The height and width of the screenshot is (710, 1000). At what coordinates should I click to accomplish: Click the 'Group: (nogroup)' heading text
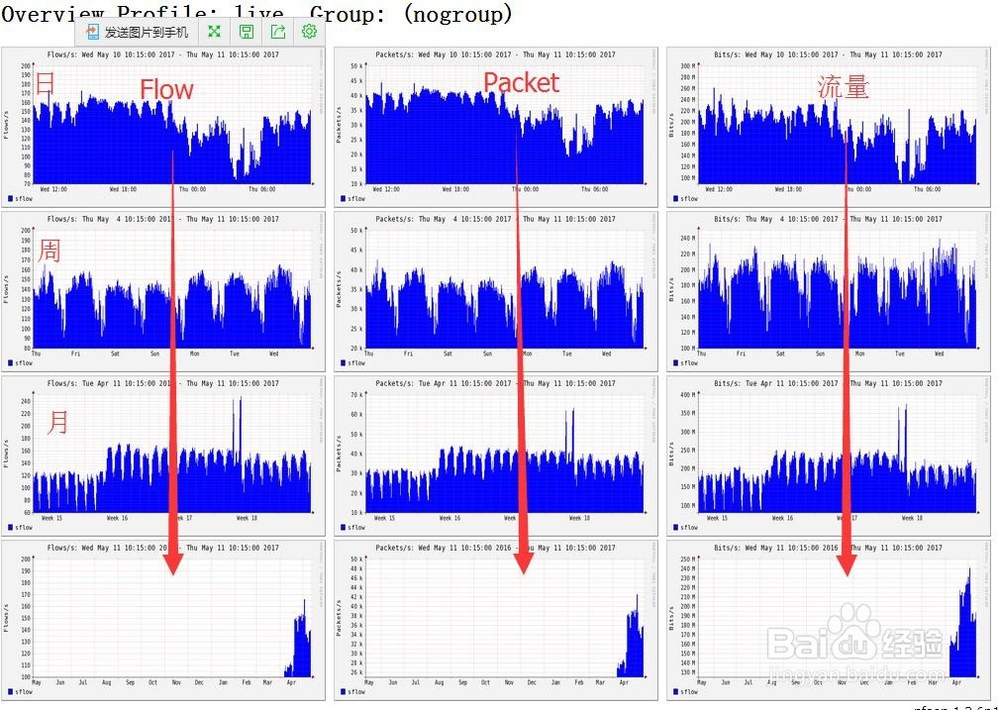[x=411, y=13]
